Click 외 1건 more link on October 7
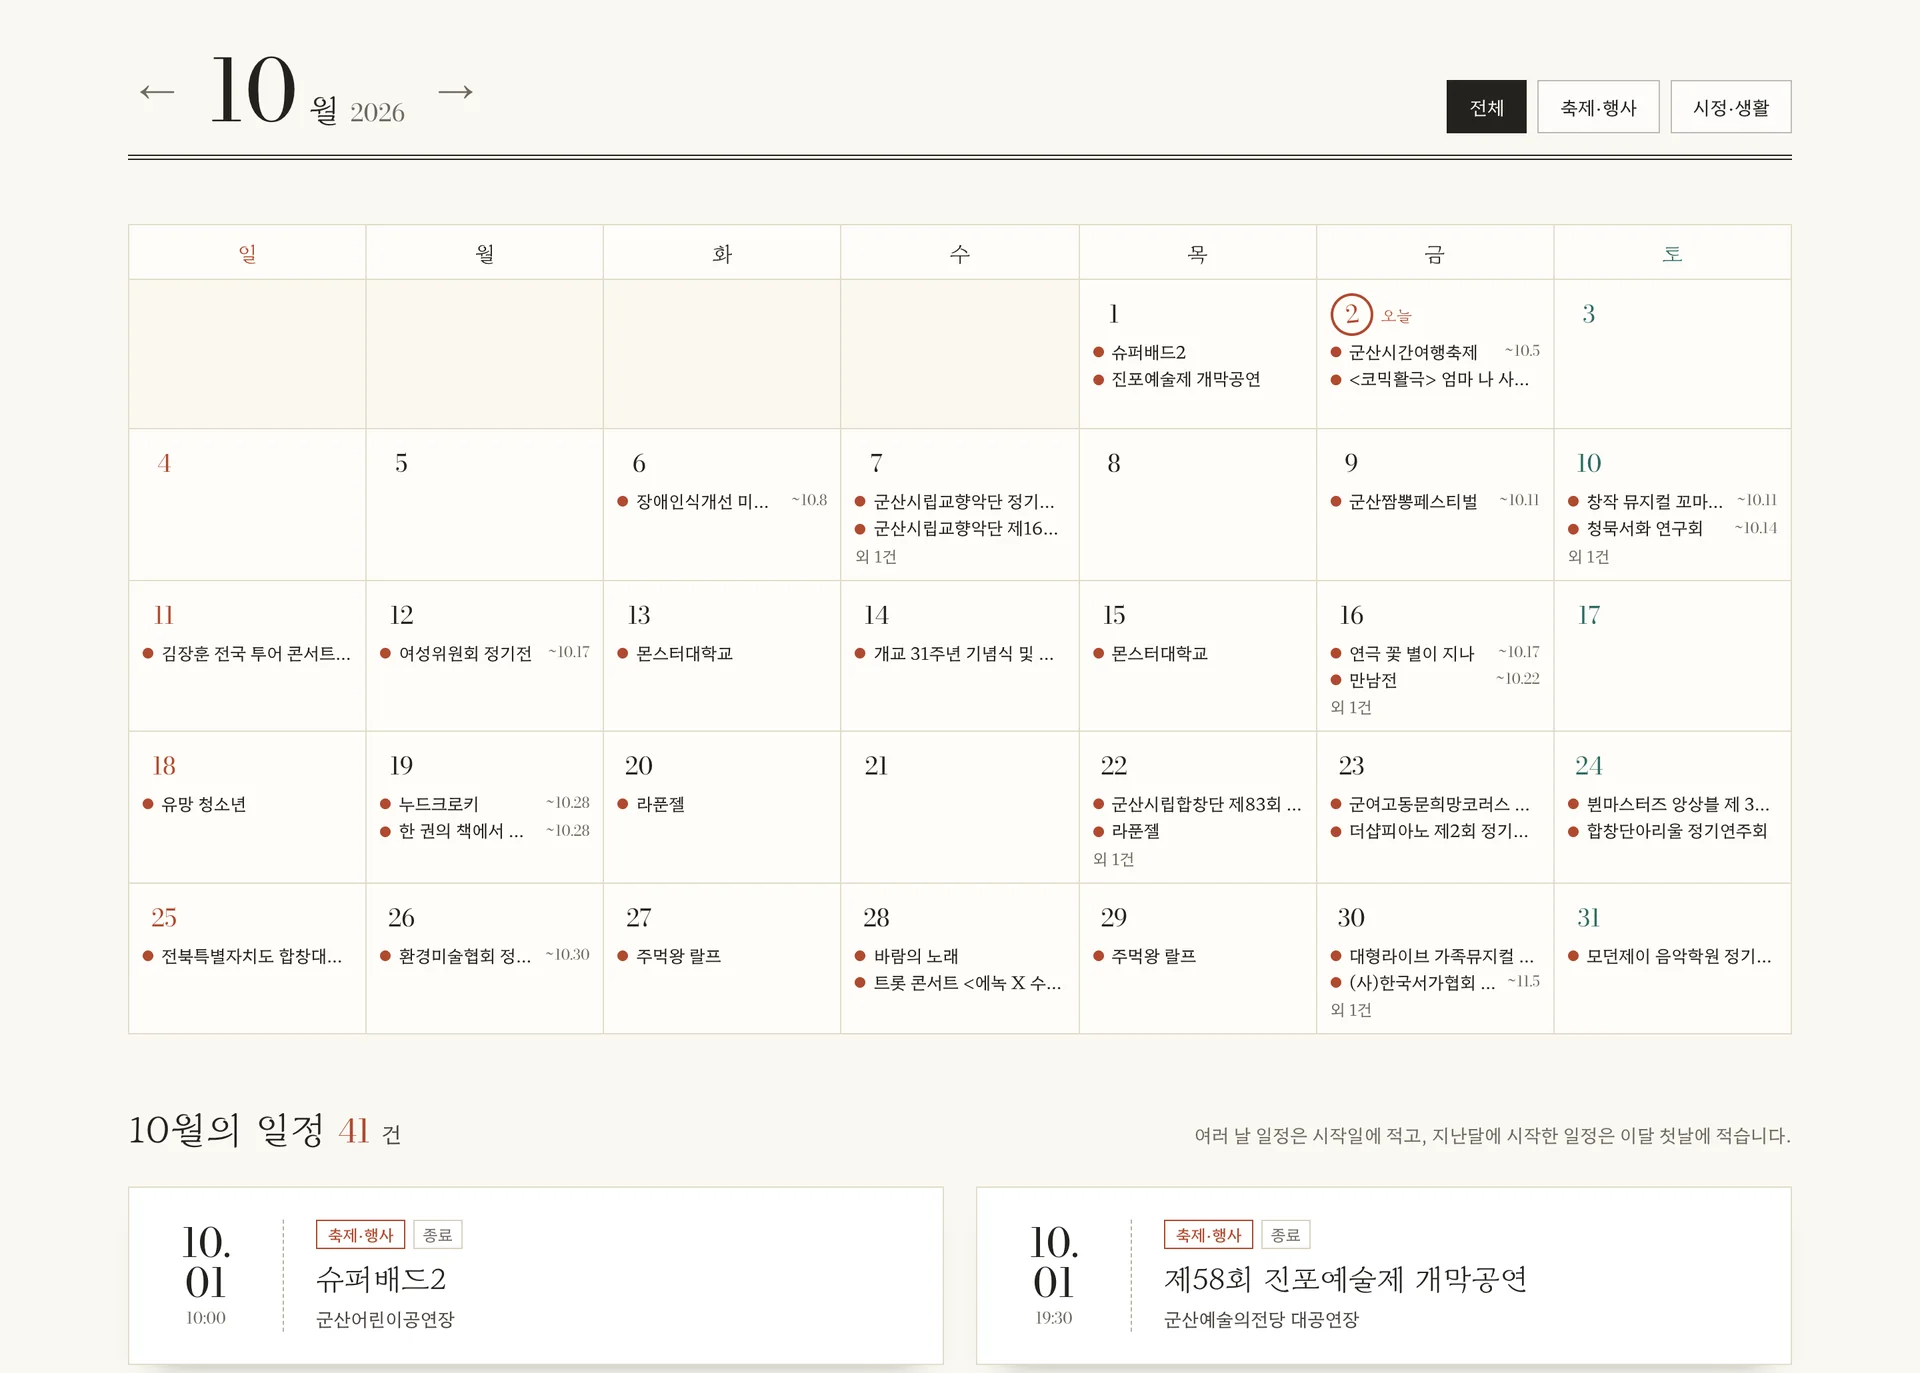Screen dimensions: 1920x1373 [x=876, y=557]
